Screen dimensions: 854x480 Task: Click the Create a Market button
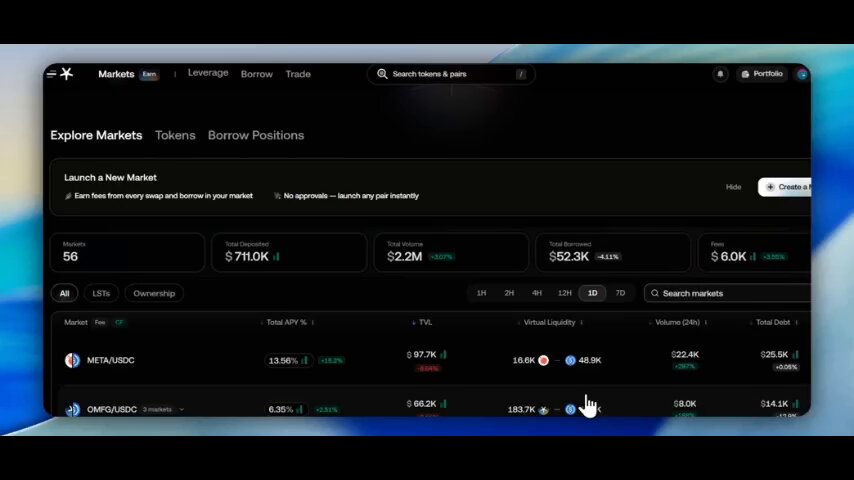[784, 187]
